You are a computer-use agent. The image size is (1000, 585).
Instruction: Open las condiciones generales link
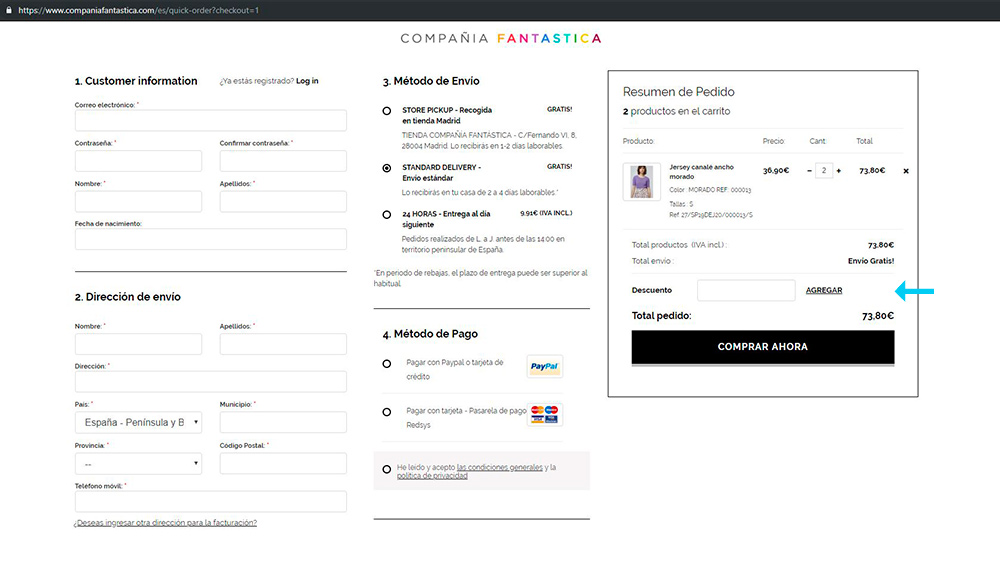(x=499, y=467)
